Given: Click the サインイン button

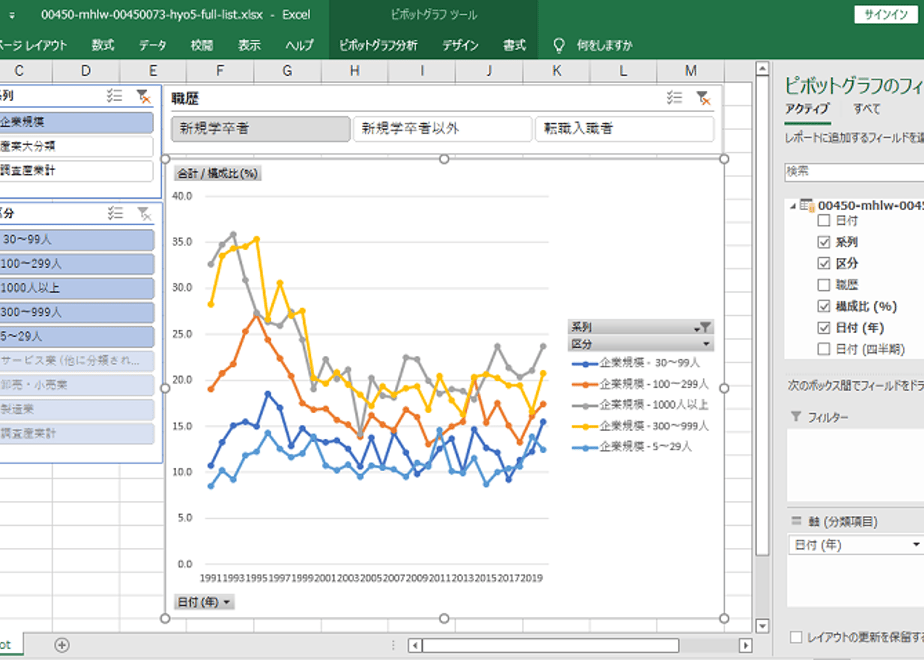Looking at the screenshot, I should tap(886, 15).
